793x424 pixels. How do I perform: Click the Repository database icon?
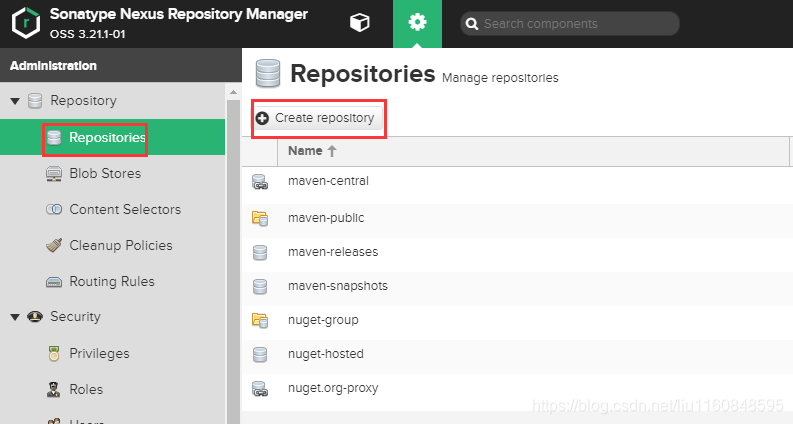tap(35, 101)
